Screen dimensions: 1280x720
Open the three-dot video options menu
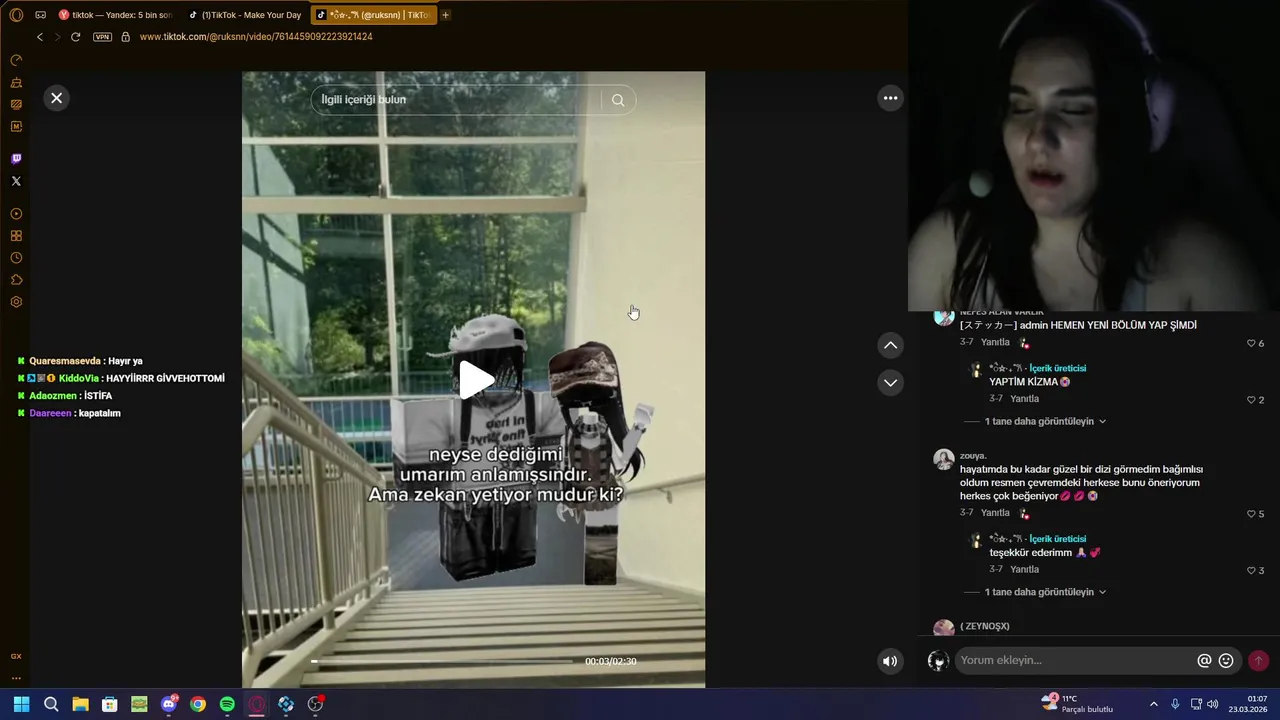coord(890,98)
